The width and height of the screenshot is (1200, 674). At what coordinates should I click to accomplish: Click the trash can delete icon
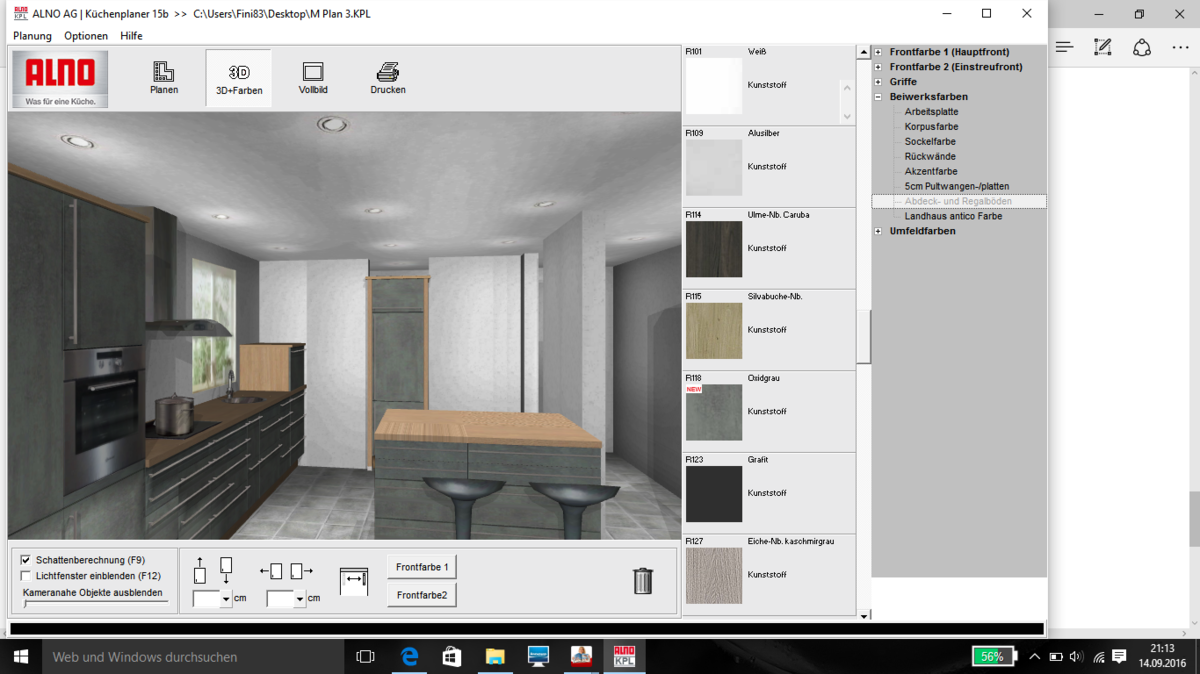point(643,580)
